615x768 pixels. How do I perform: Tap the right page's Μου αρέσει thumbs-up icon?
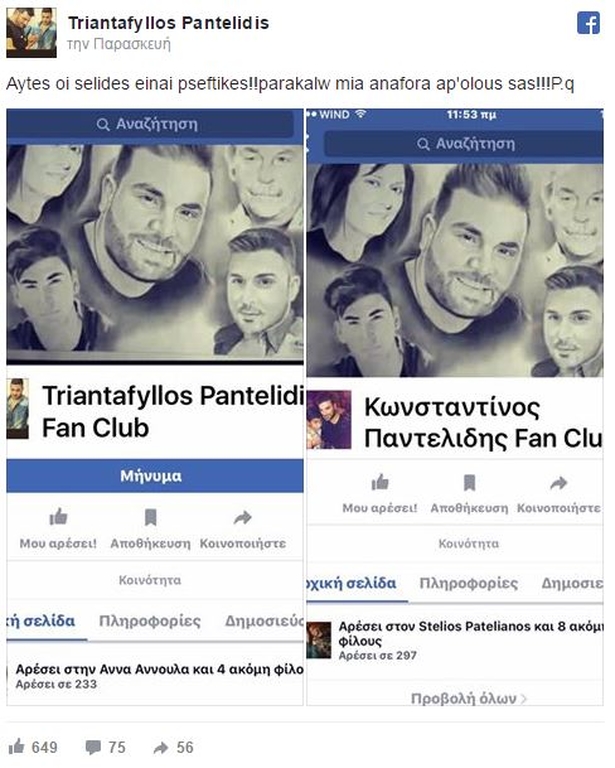(380, 482)
